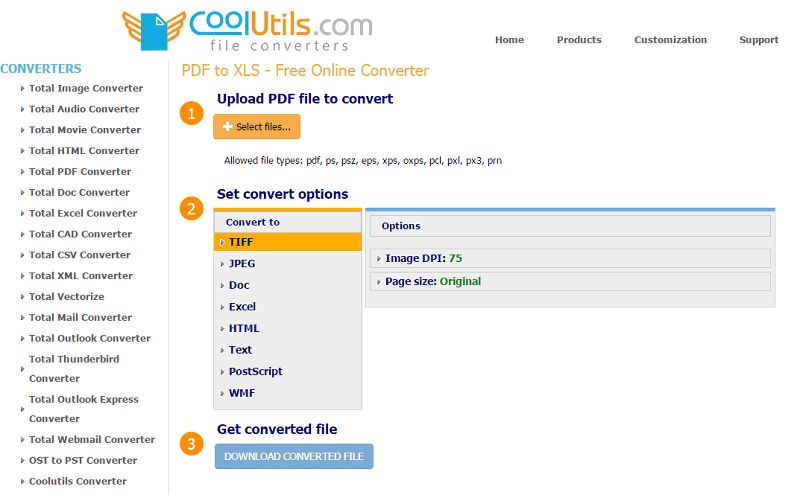Select WMF output format
The image size is (800, 495).
coord(241,393)
